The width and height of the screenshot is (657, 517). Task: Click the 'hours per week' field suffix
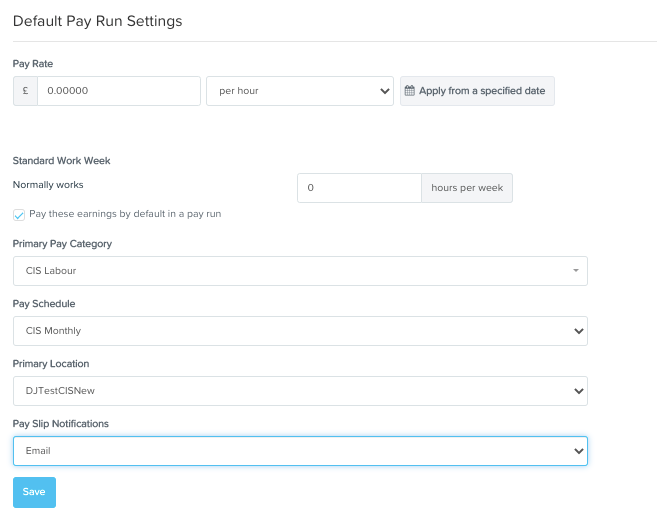pyautogui.click(x=467, y=188)
